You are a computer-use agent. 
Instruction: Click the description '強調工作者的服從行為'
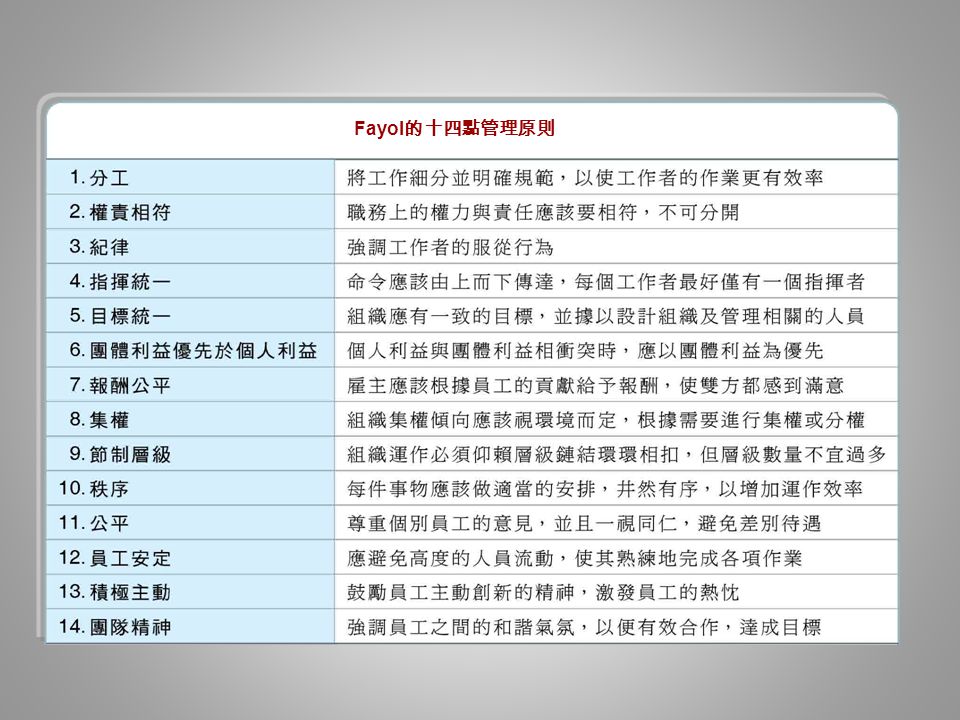[x=450, y=247]
